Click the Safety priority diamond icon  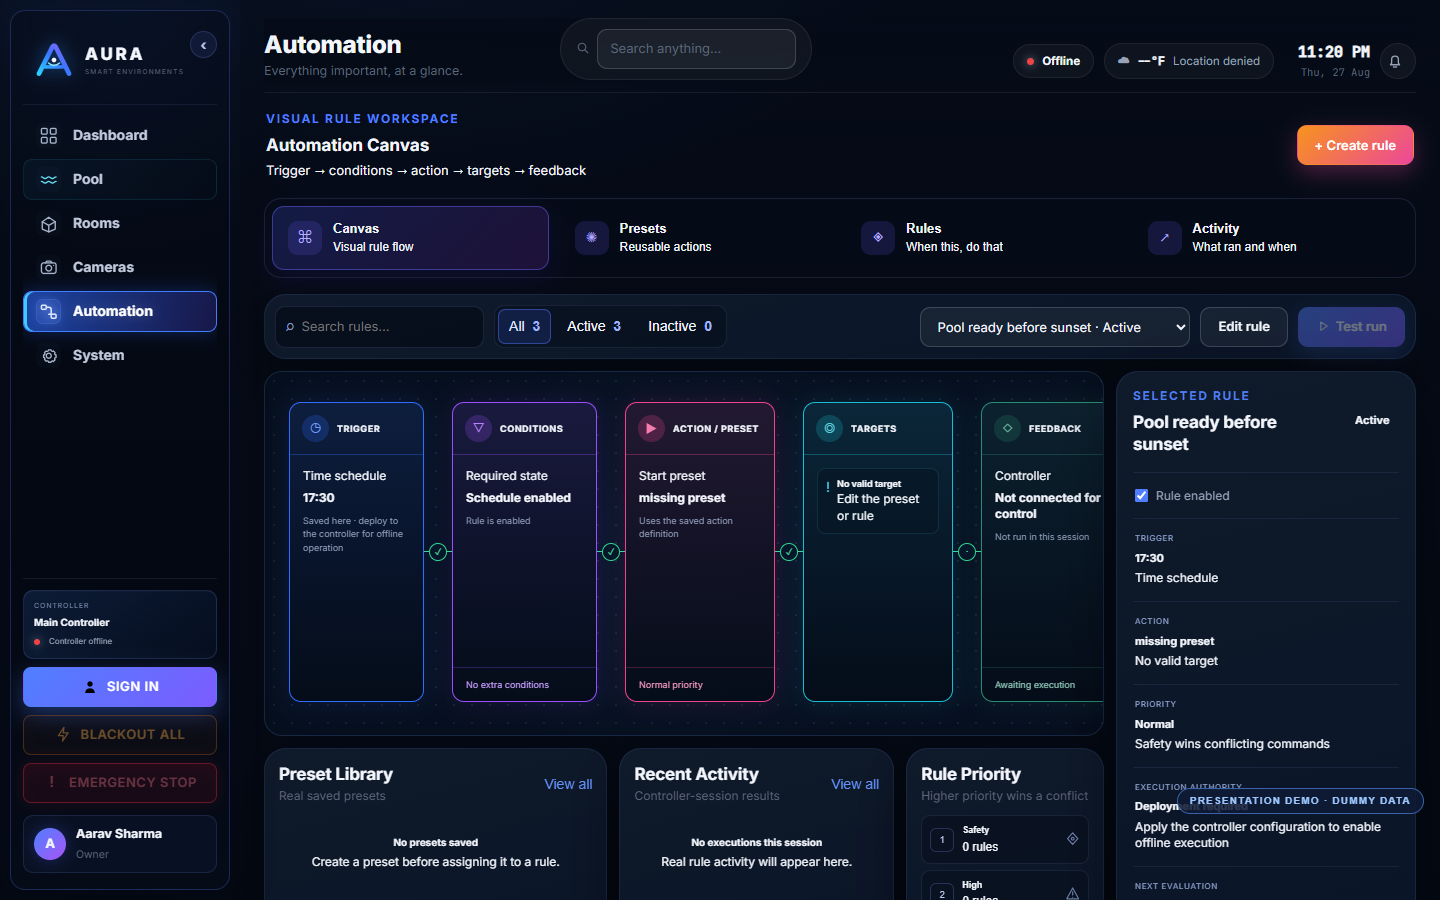[1072, 839]
